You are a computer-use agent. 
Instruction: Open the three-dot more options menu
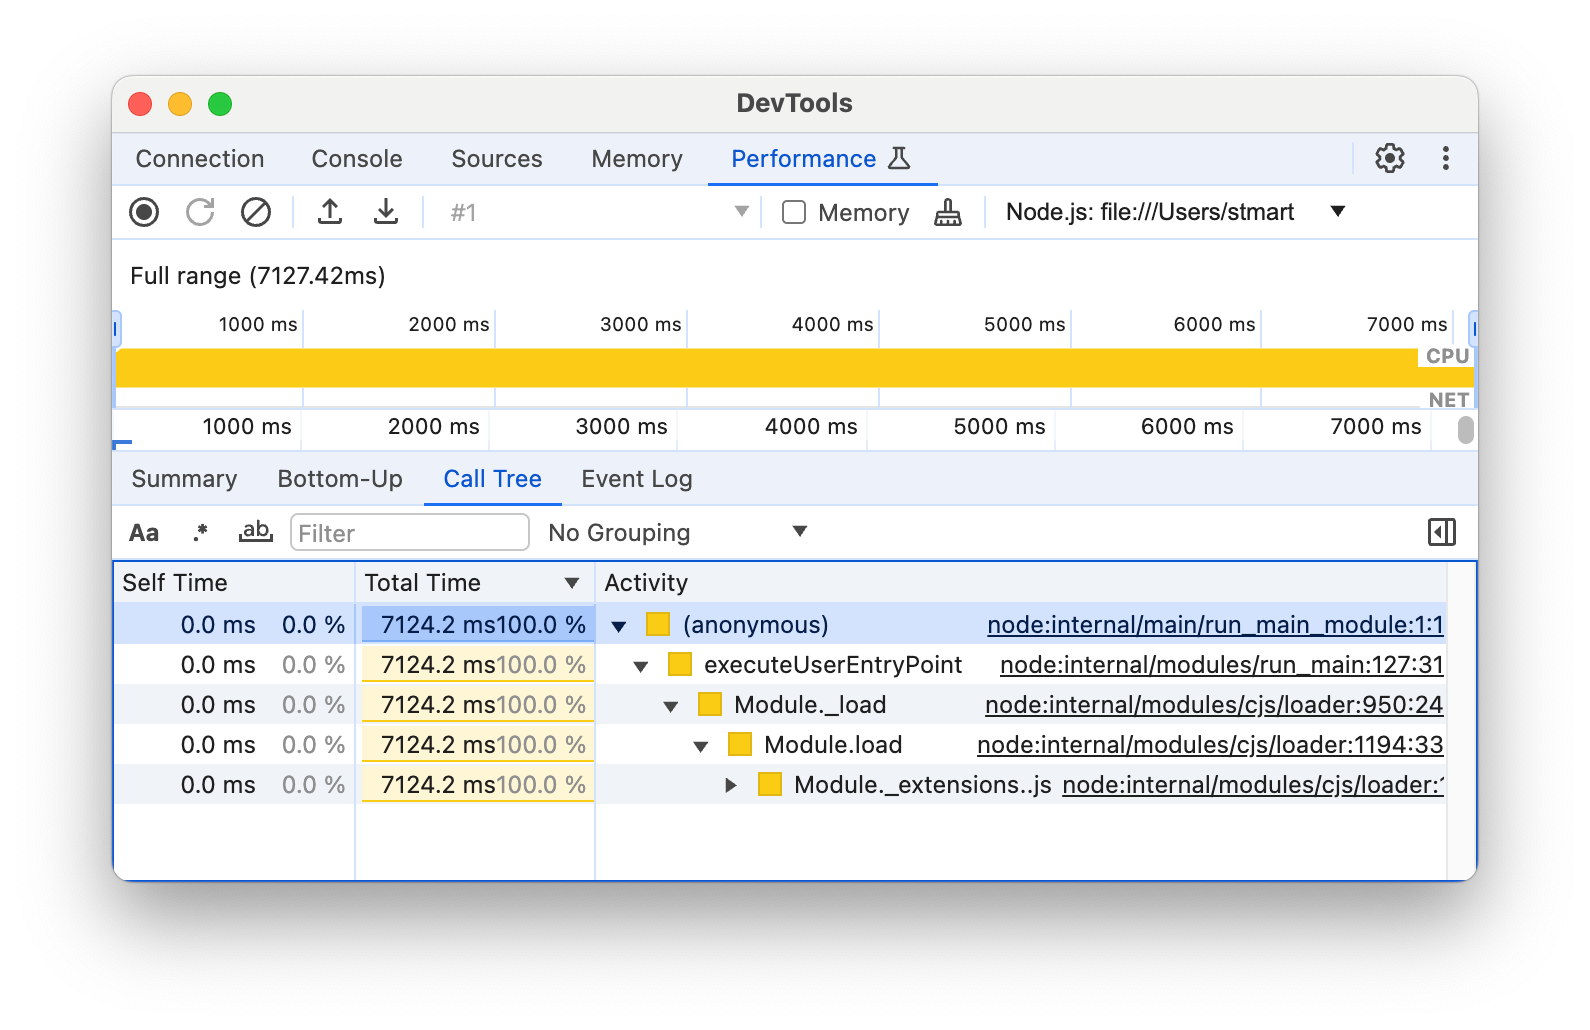pyautogui.click(x=1445, y=158)
